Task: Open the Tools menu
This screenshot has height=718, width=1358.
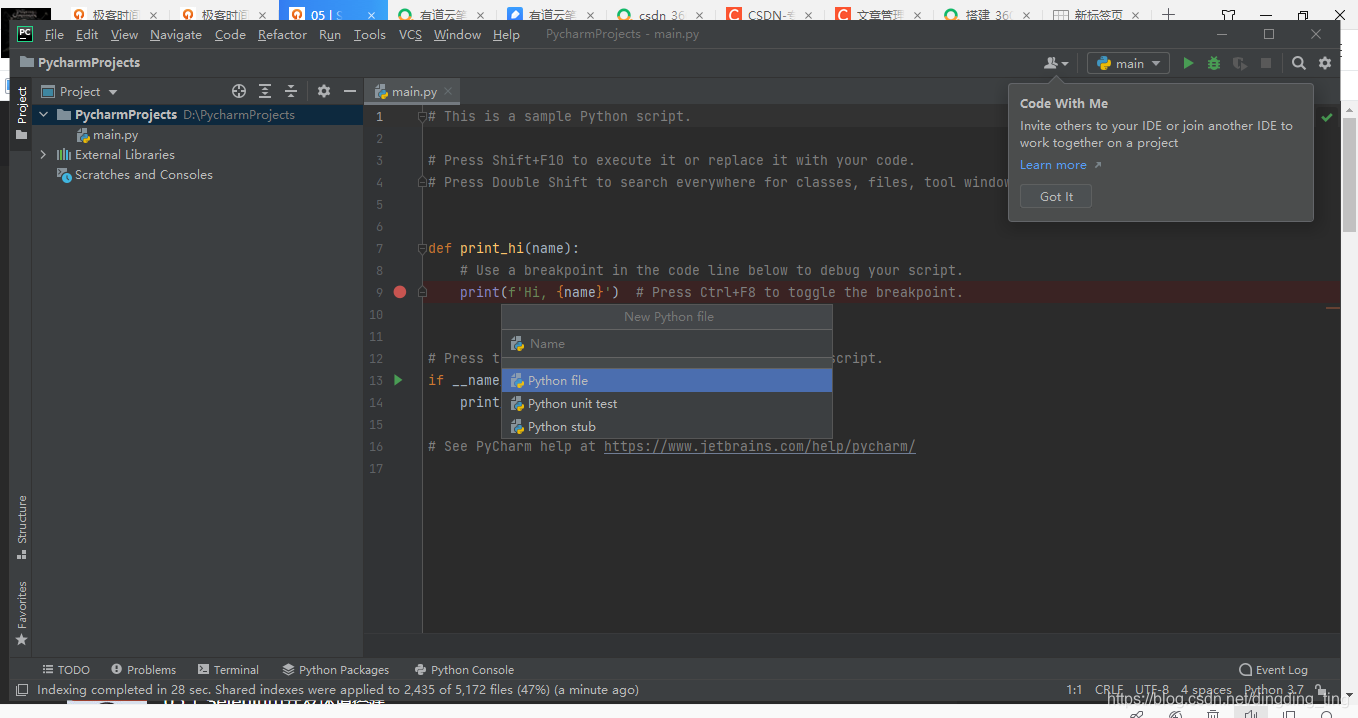Action: [369, 34]
